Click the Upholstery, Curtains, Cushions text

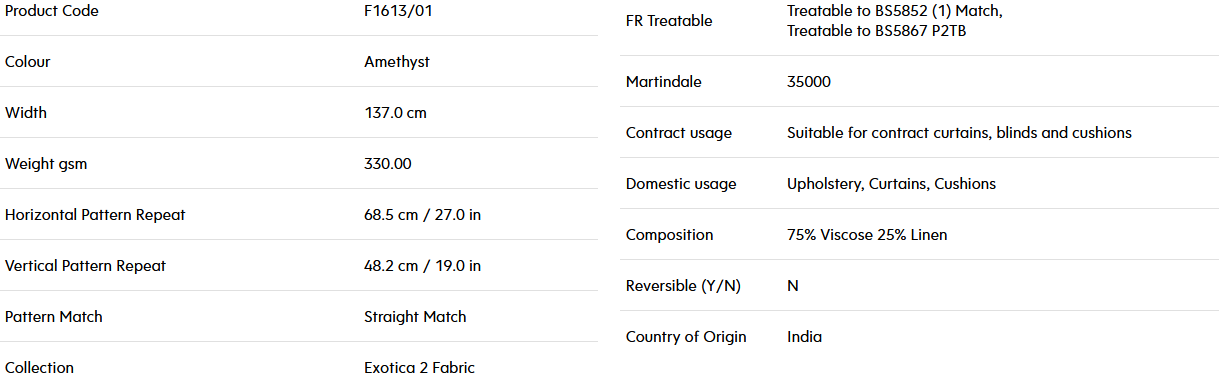(892, 184)
